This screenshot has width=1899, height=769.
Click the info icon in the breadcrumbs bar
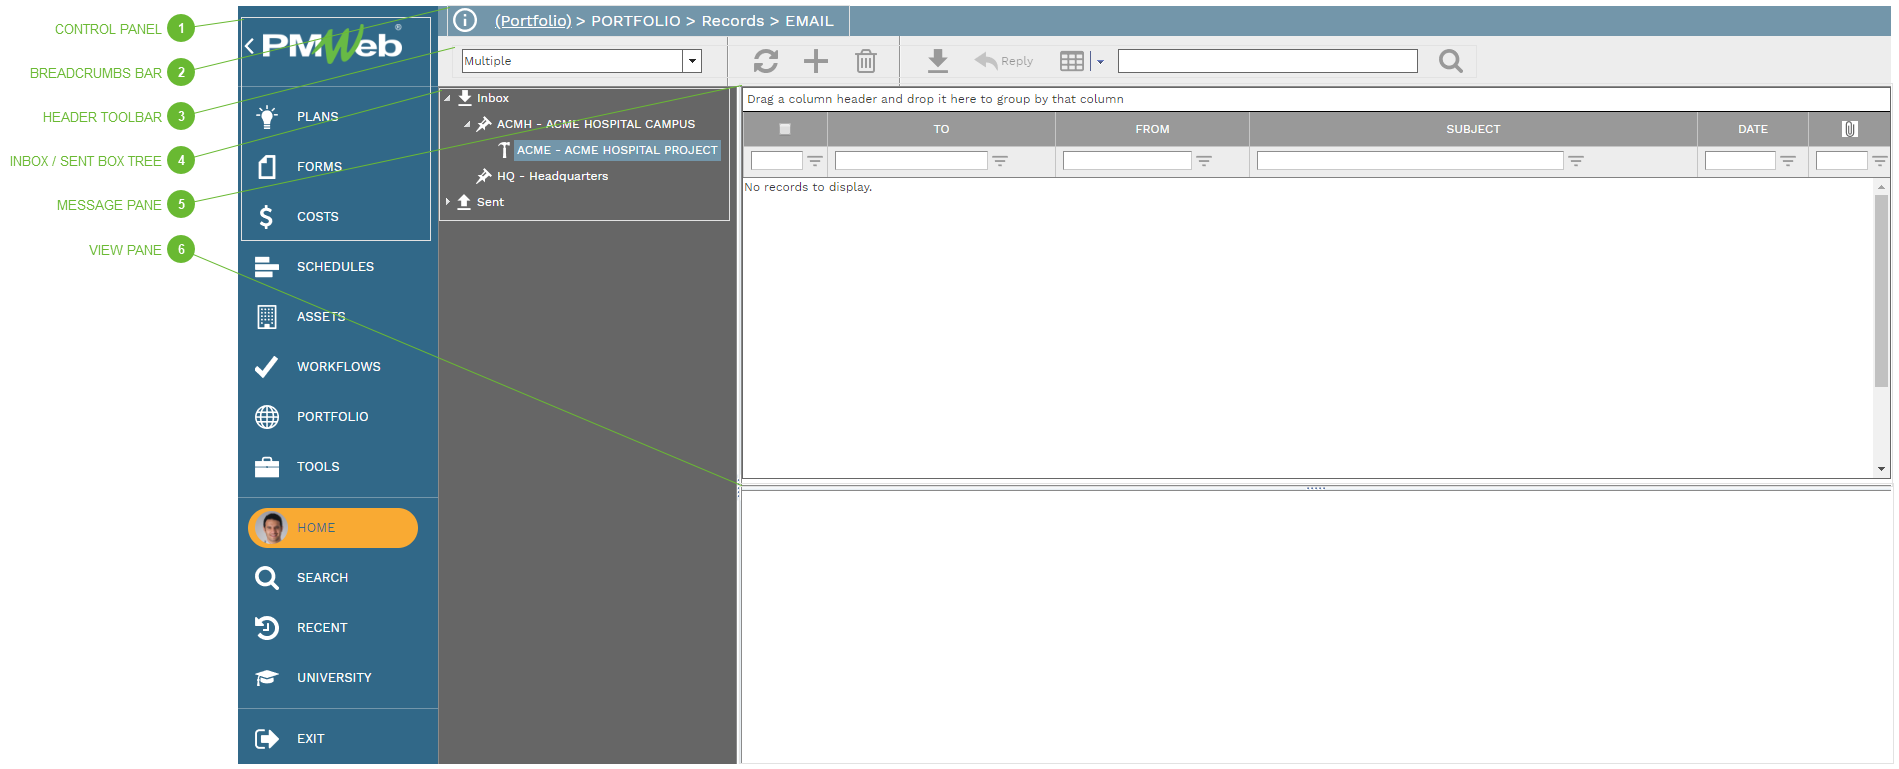point(465,21)
